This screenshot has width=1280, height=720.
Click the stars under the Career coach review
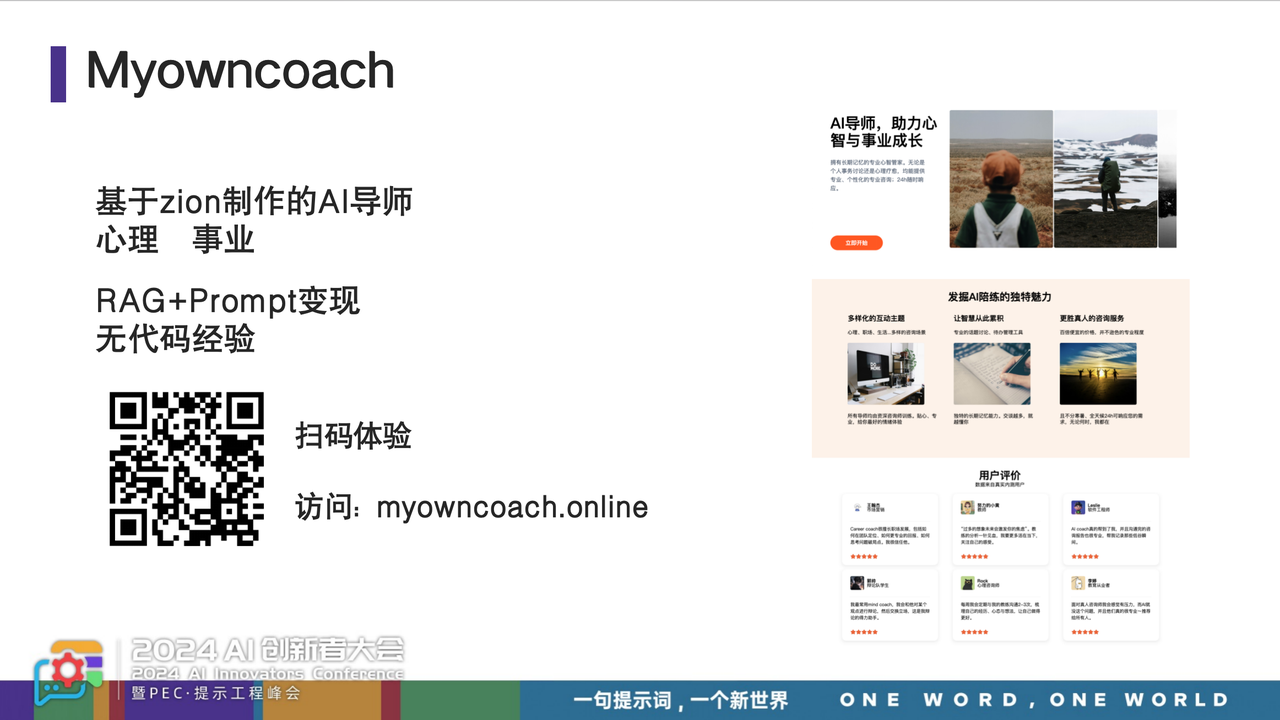click(864, 556)
